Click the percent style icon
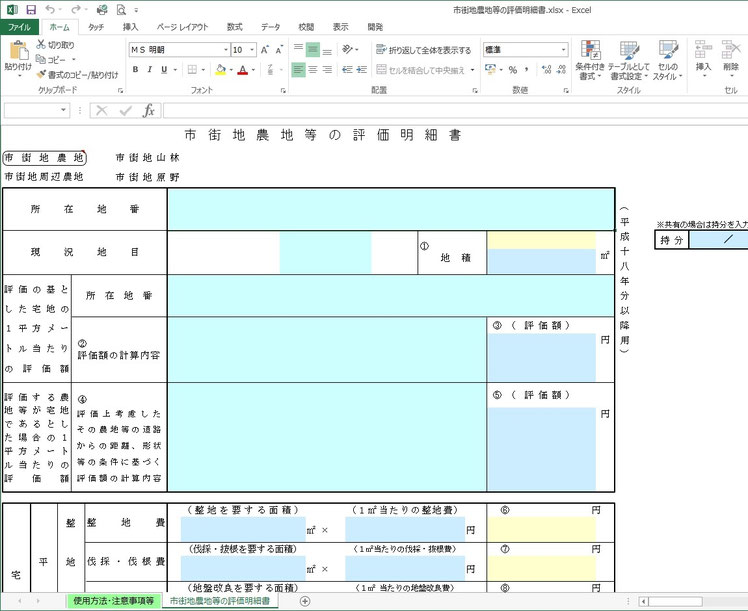 (x=512, y=70)
